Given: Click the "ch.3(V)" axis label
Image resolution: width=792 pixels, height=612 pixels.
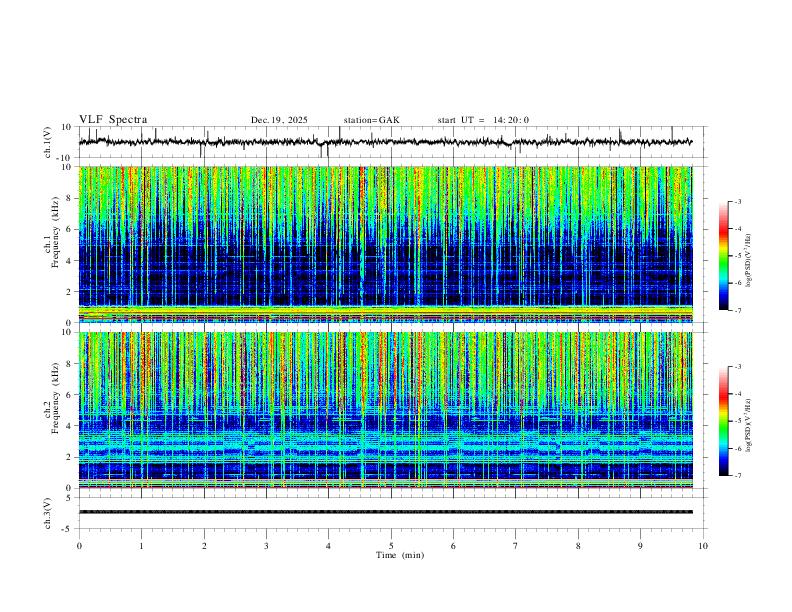Looking at the screenshot, I should coord(48,513).
